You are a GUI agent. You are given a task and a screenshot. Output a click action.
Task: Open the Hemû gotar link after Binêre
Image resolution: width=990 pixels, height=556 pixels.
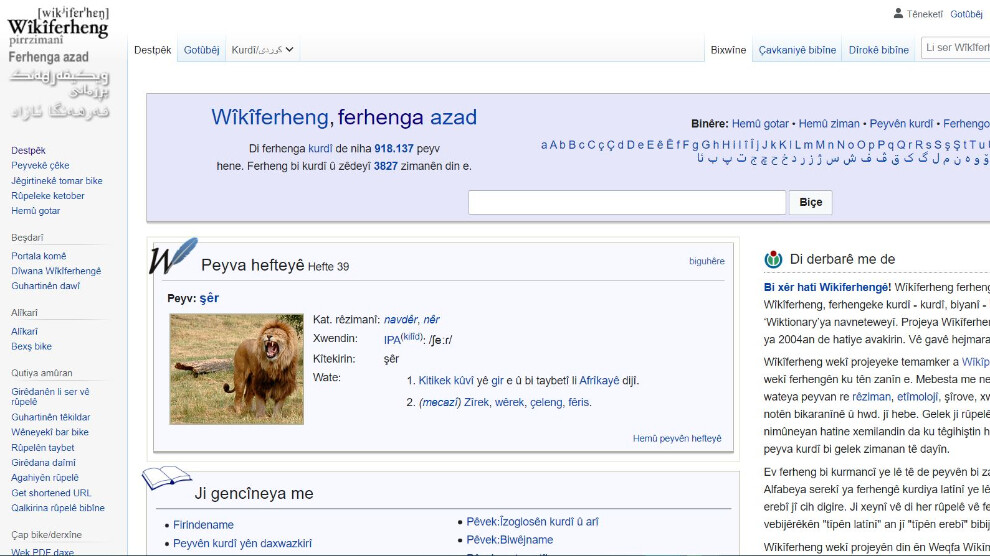[760, 124]
